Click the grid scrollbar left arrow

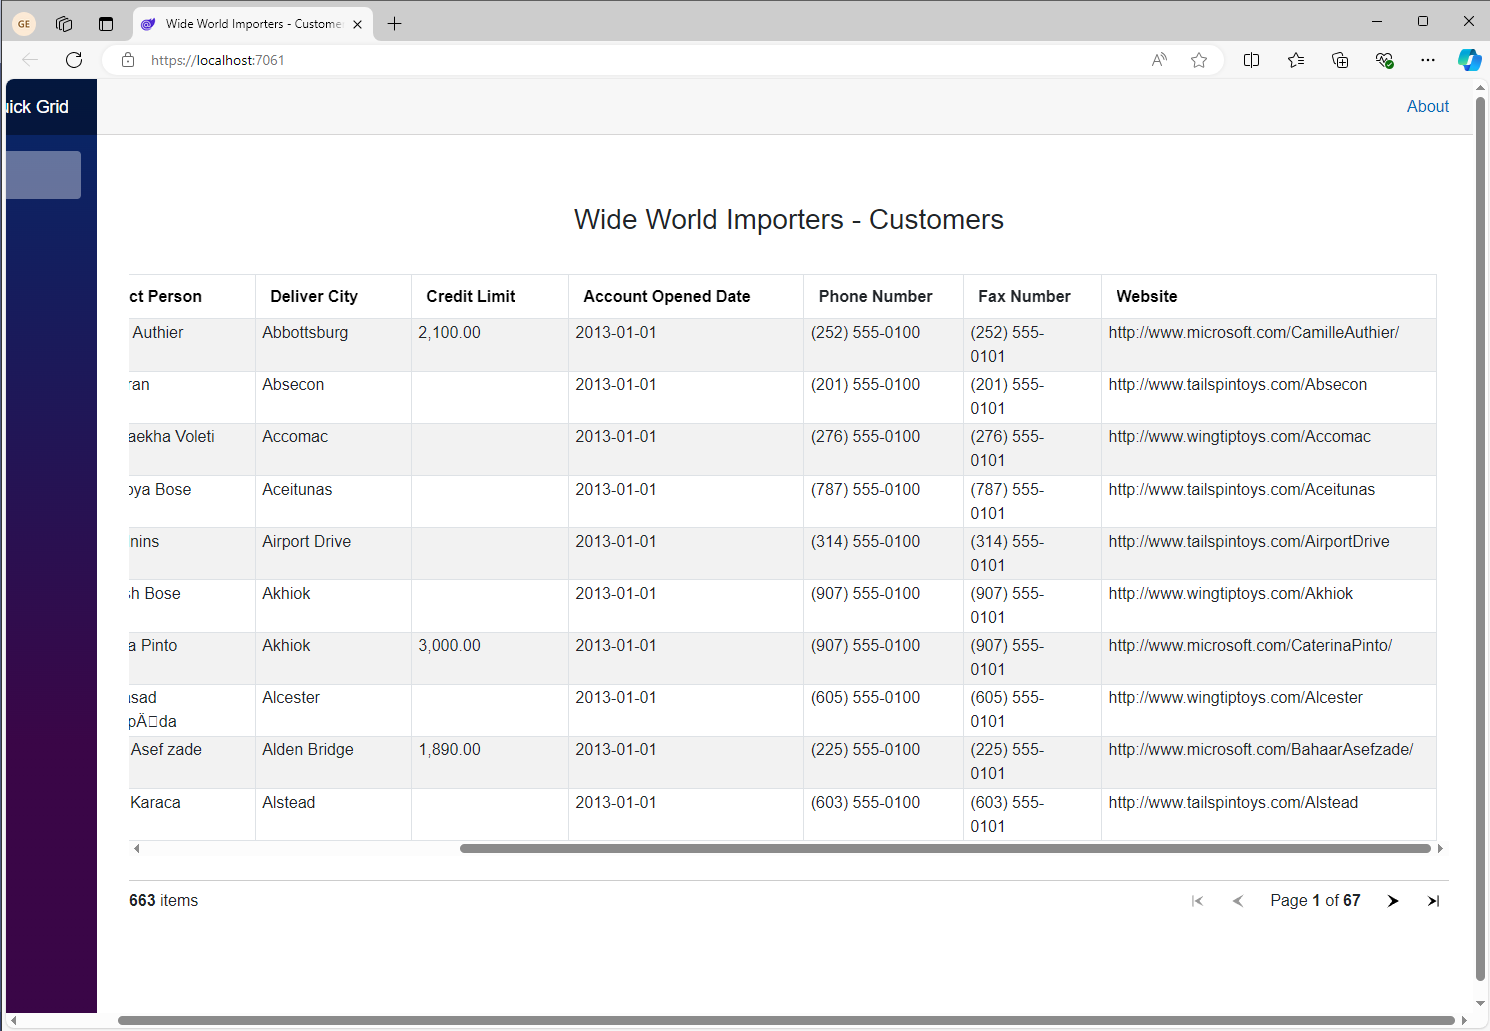click(x=136, y=848)
